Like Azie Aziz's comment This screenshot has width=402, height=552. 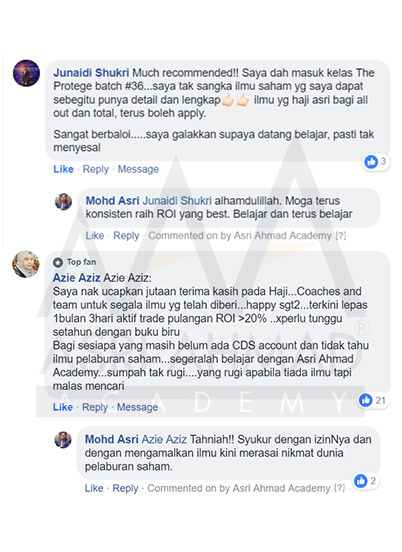(x=63, y=407)
